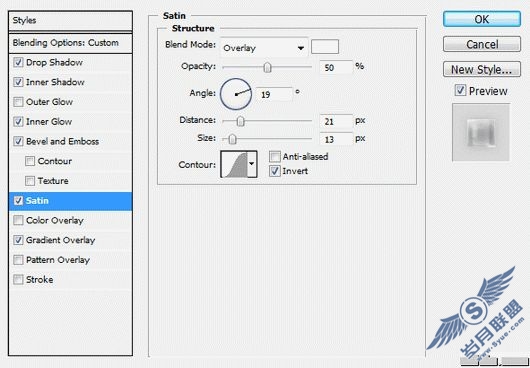This screenshot has height=368, width=530.
Task: Open the Contour curve preview picker
Action: [234, 165]
